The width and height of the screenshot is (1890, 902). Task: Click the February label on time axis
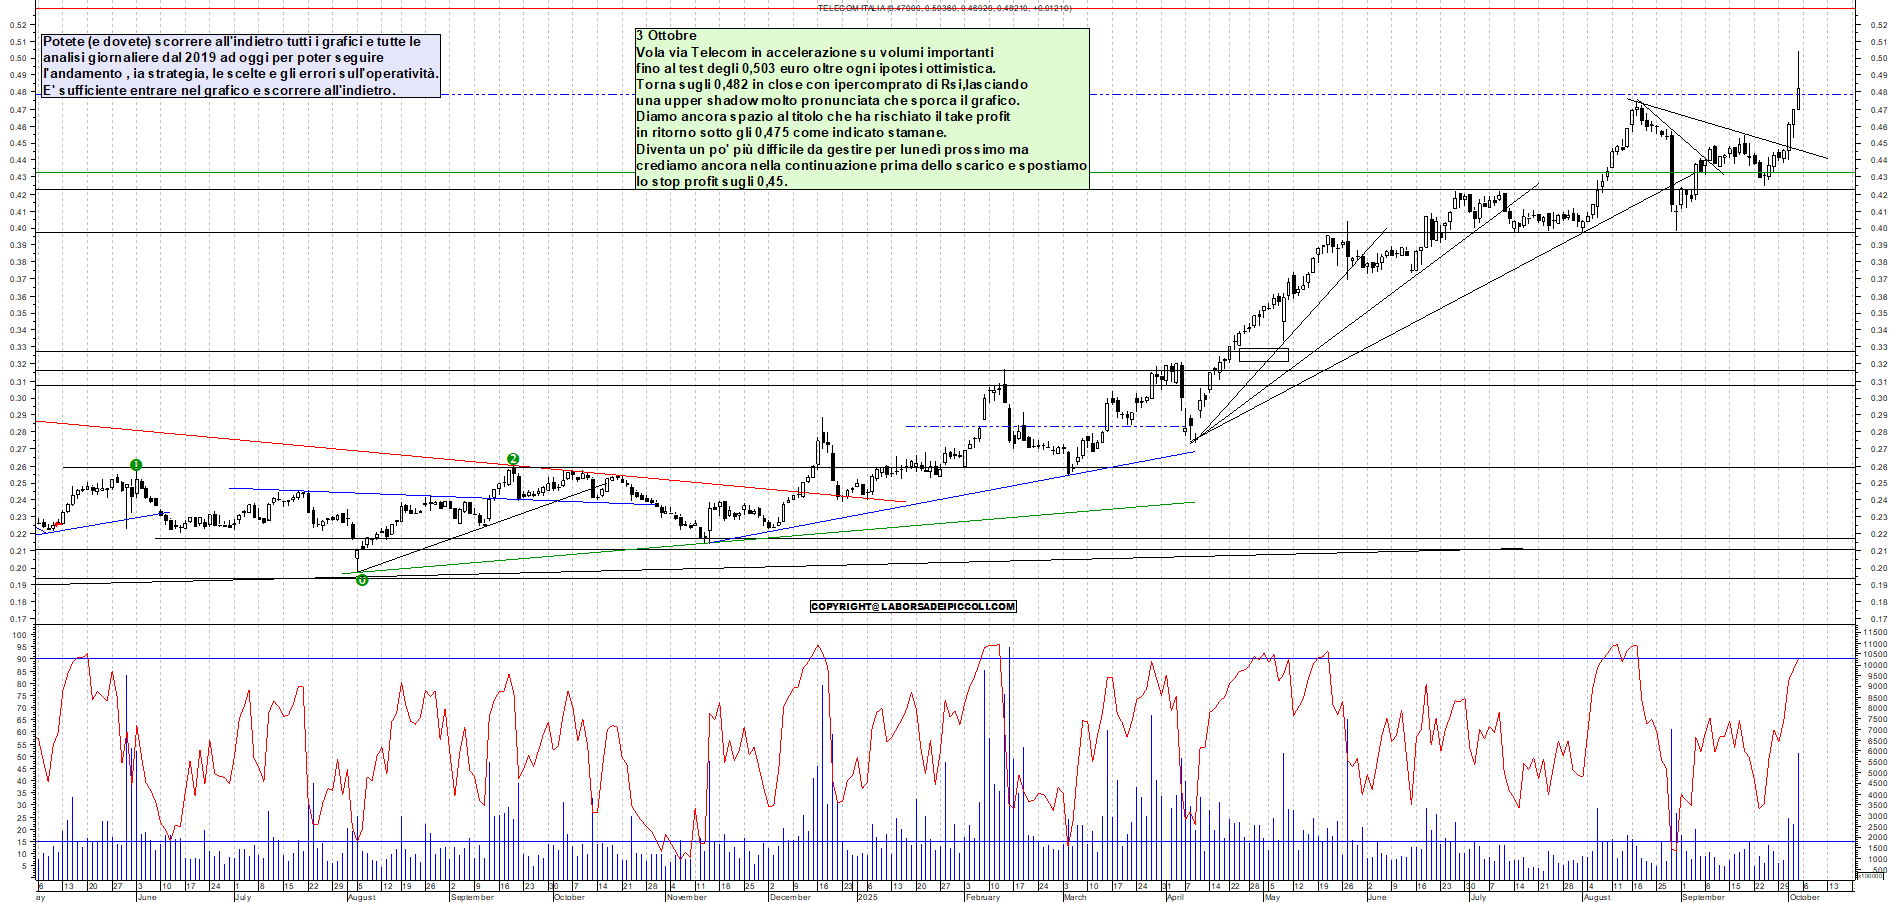point(982,897)
